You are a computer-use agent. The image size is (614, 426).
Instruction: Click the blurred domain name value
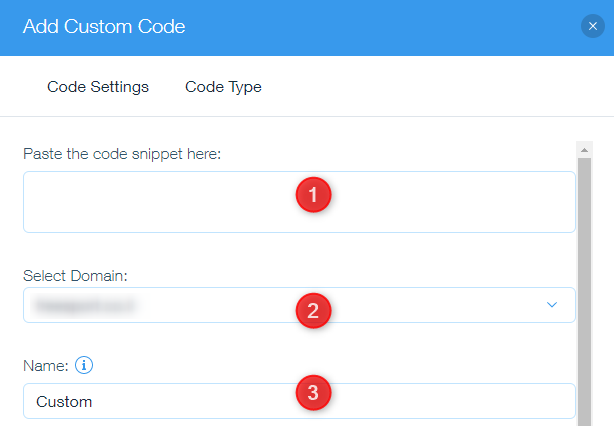pyautogui.click(x=83, y=305)
